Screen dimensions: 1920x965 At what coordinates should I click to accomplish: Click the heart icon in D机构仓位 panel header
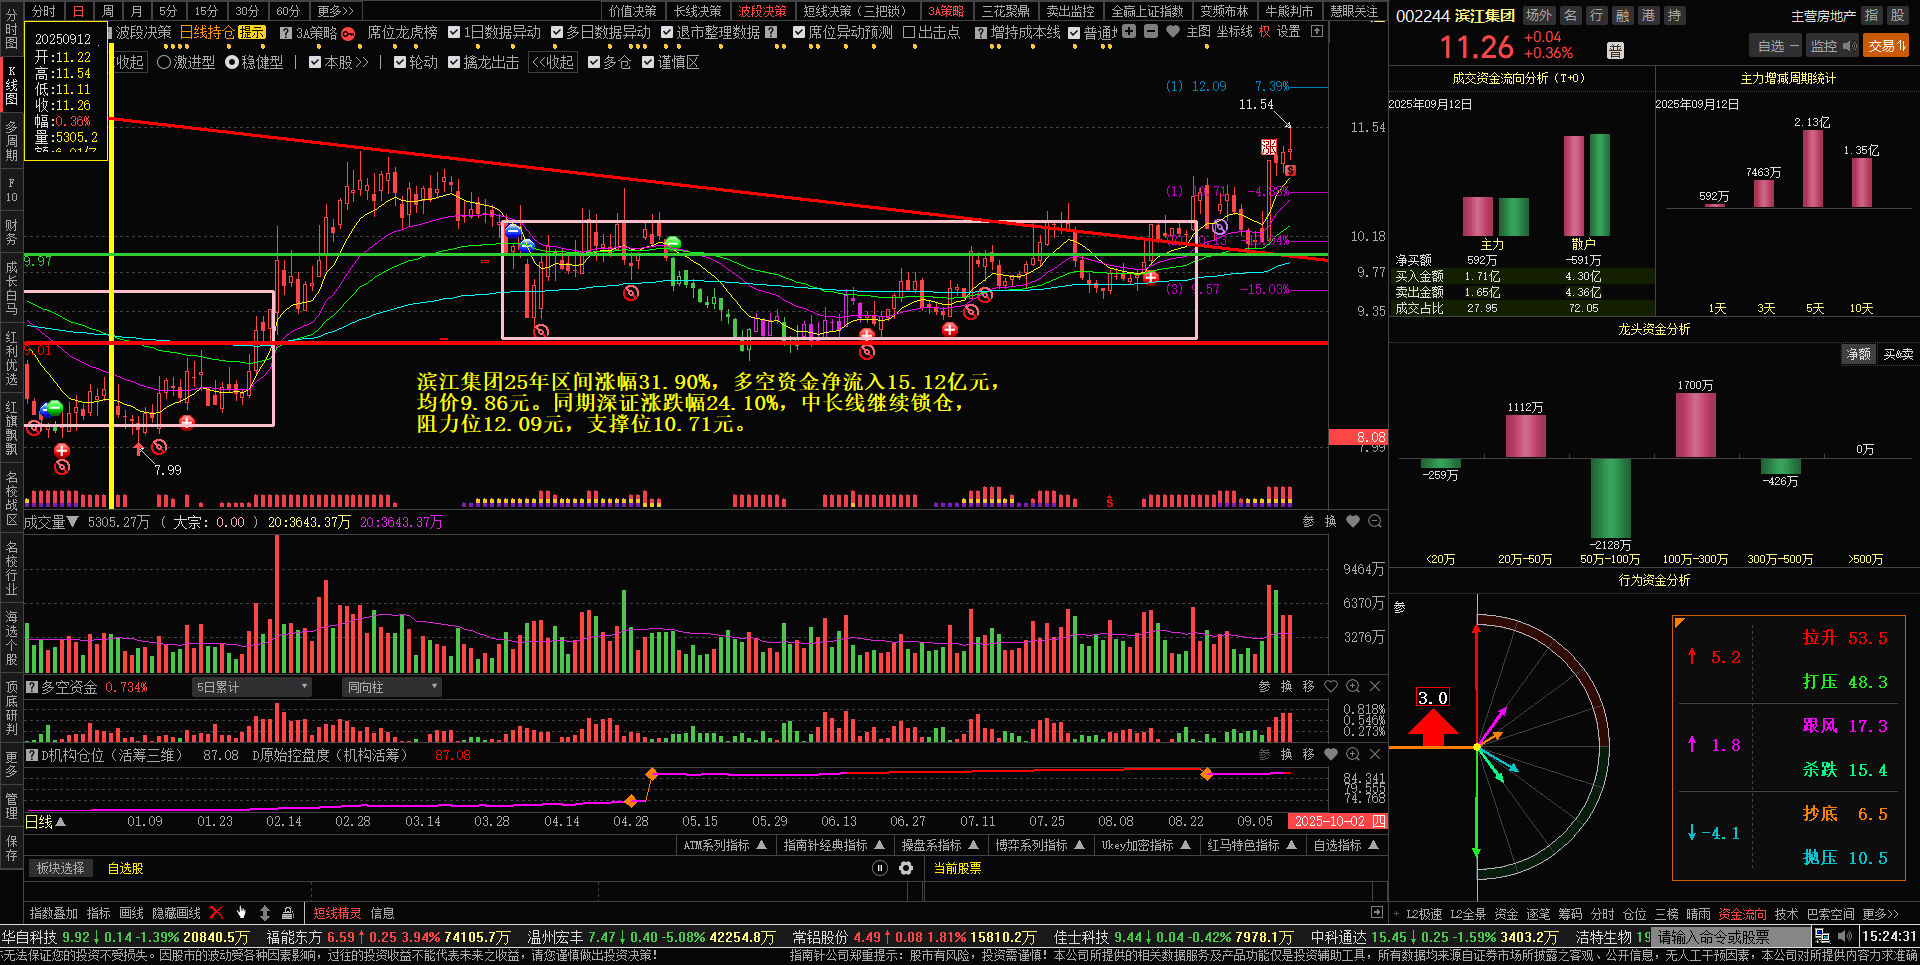tap(1331, 754)
